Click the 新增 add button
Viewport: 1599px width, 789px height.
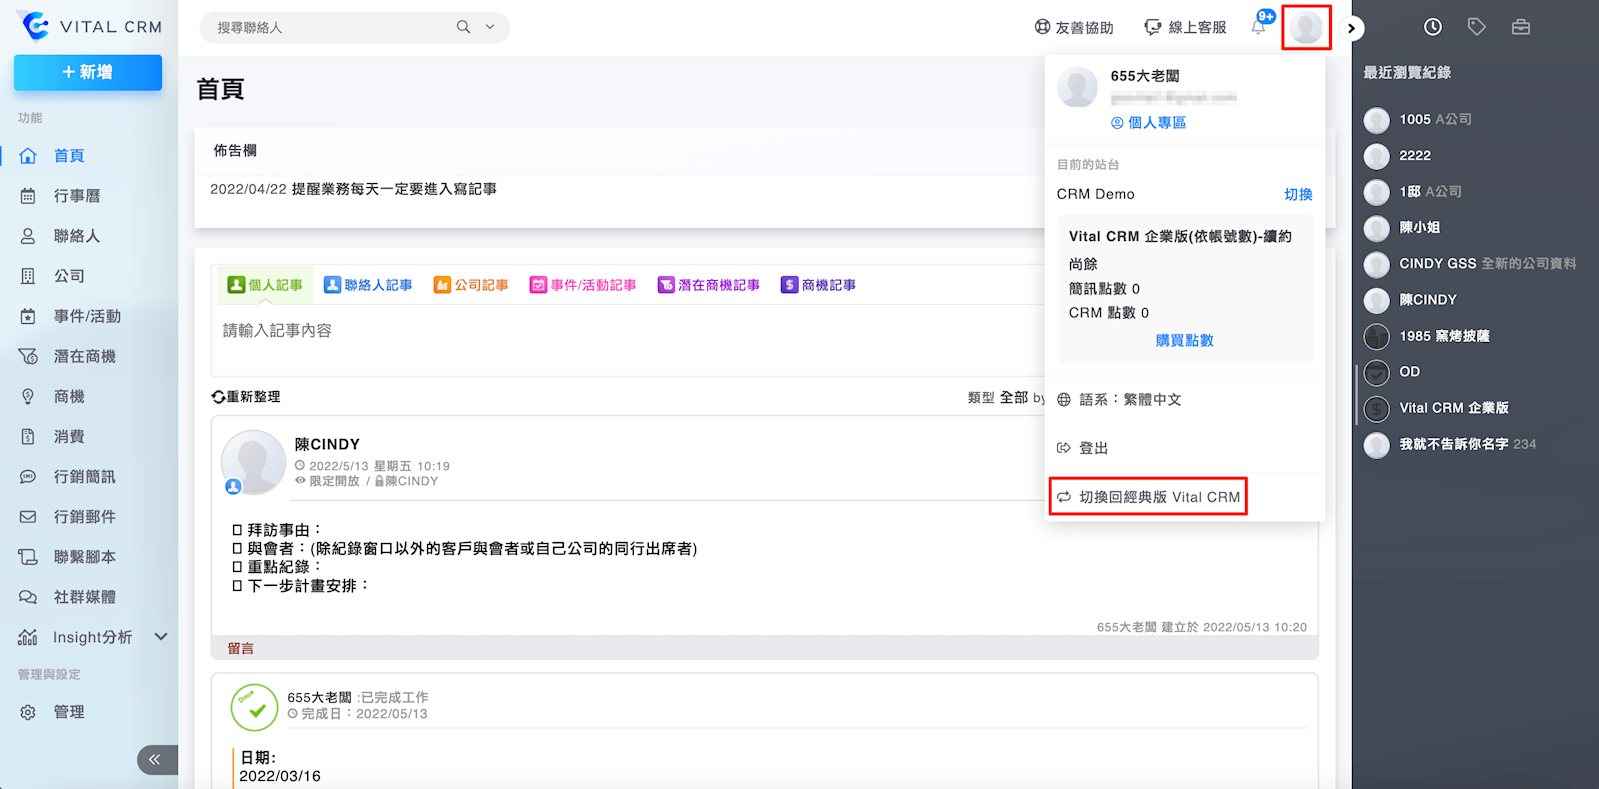(x=88, y=72)
